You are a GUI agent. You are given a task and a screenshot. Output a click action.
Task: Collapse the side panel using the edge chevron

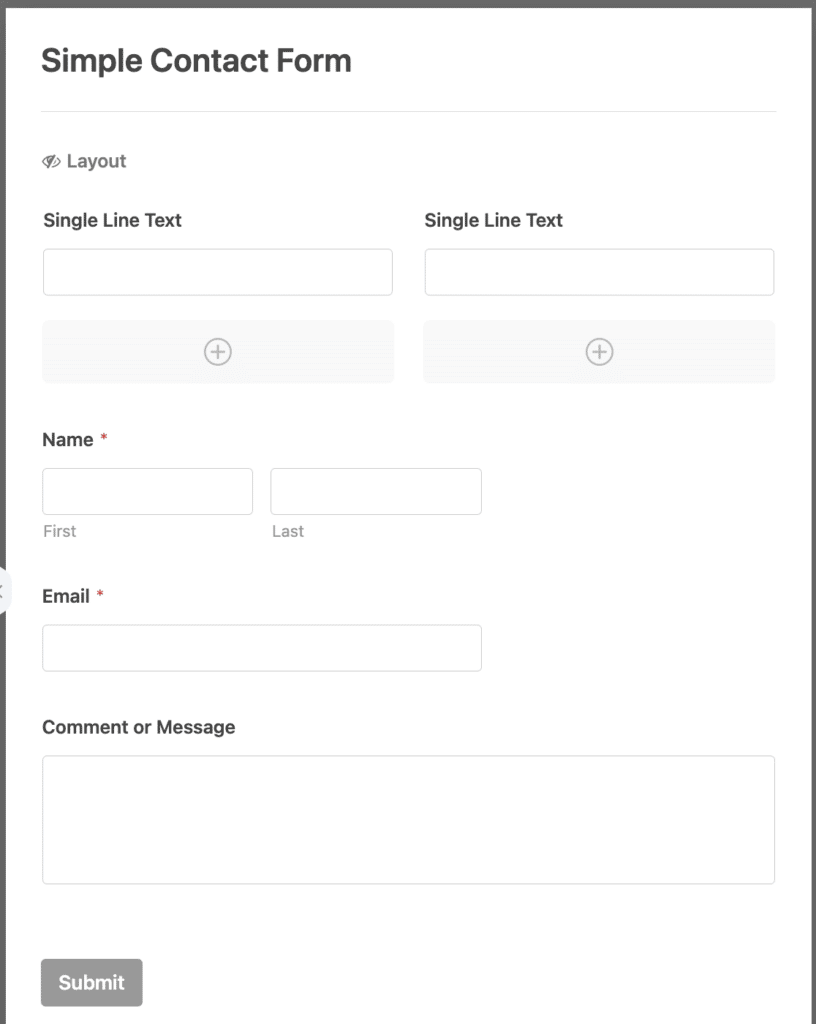coord(4,590)
